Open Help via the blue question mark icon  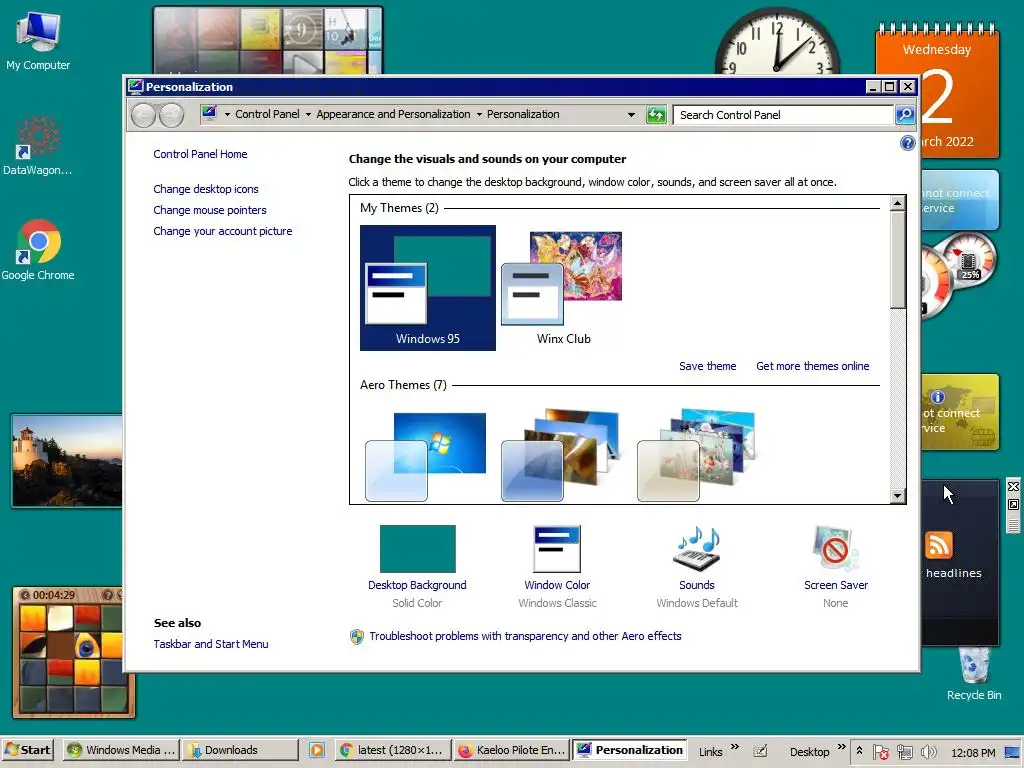tap(907, 143)
